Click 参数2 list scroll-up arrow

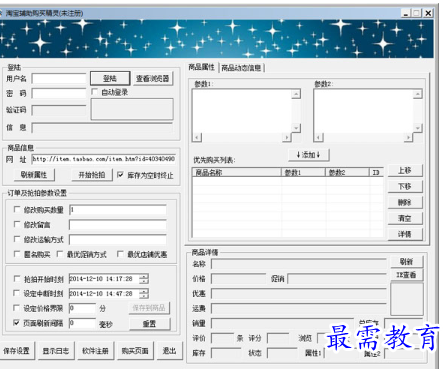coord(417,94)
